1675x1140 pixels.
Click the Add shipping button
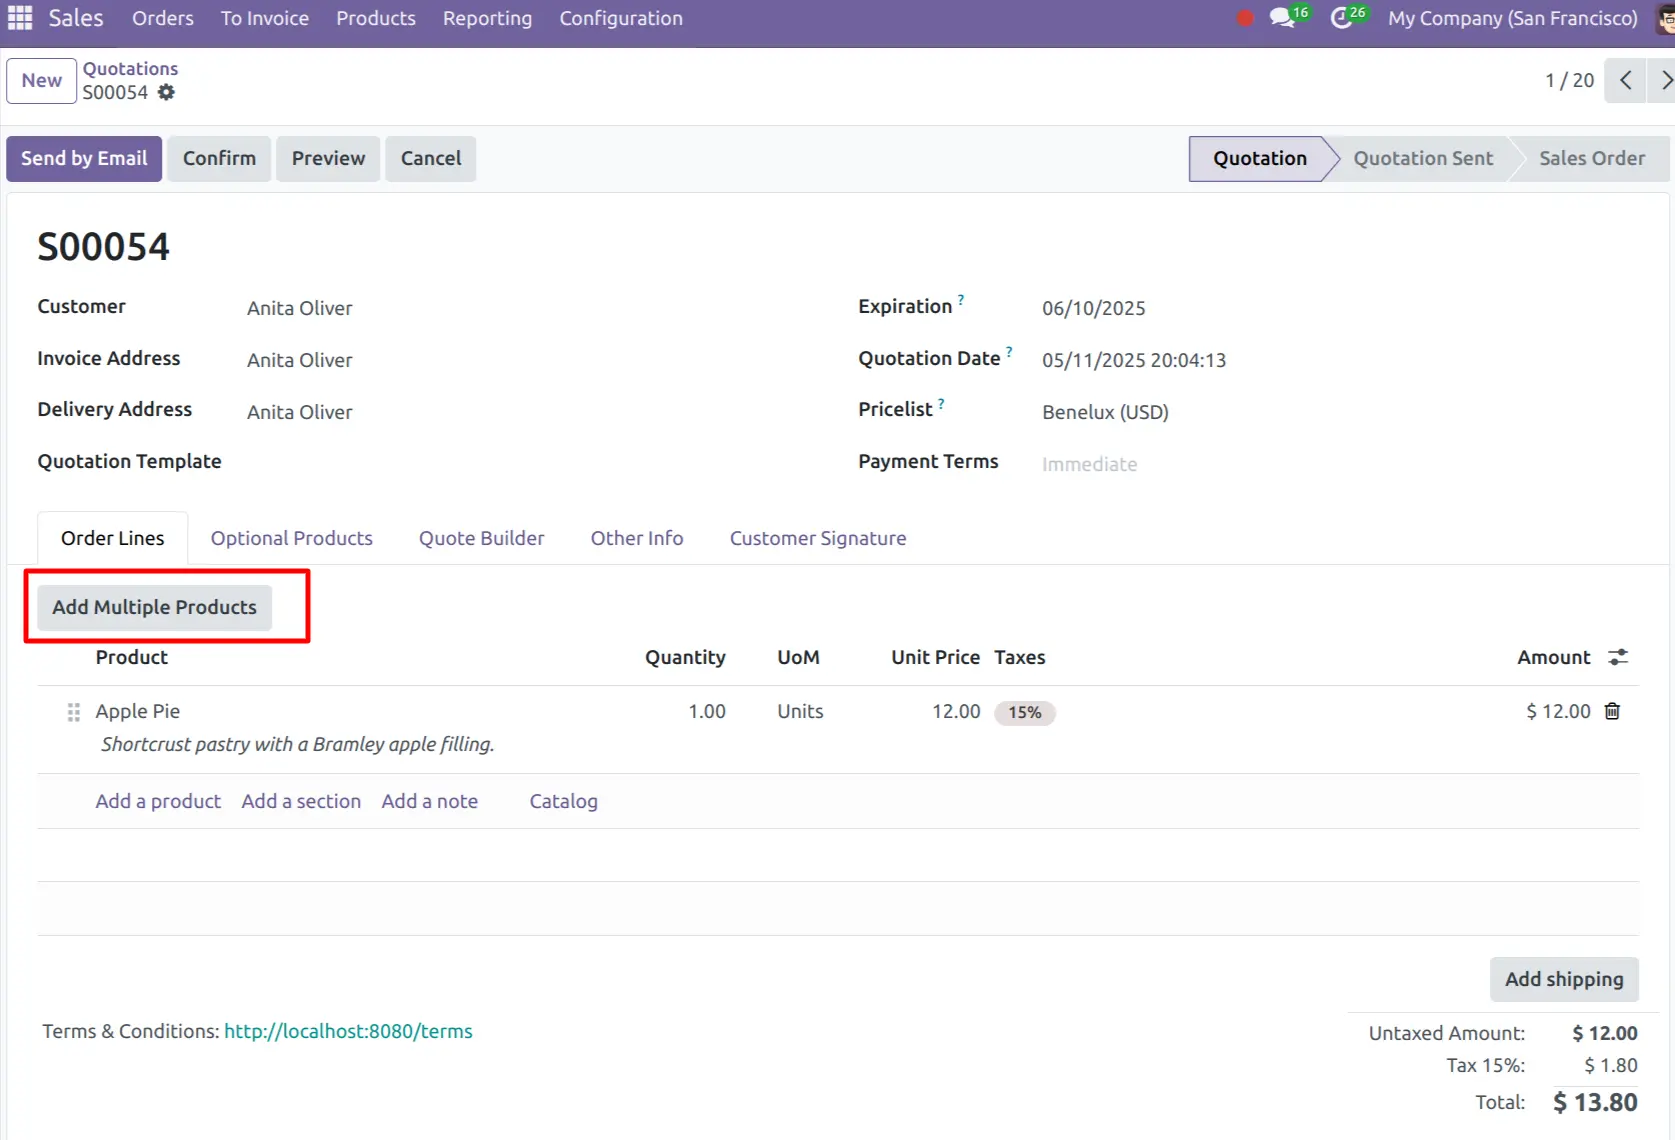[x=1565, y=979]
